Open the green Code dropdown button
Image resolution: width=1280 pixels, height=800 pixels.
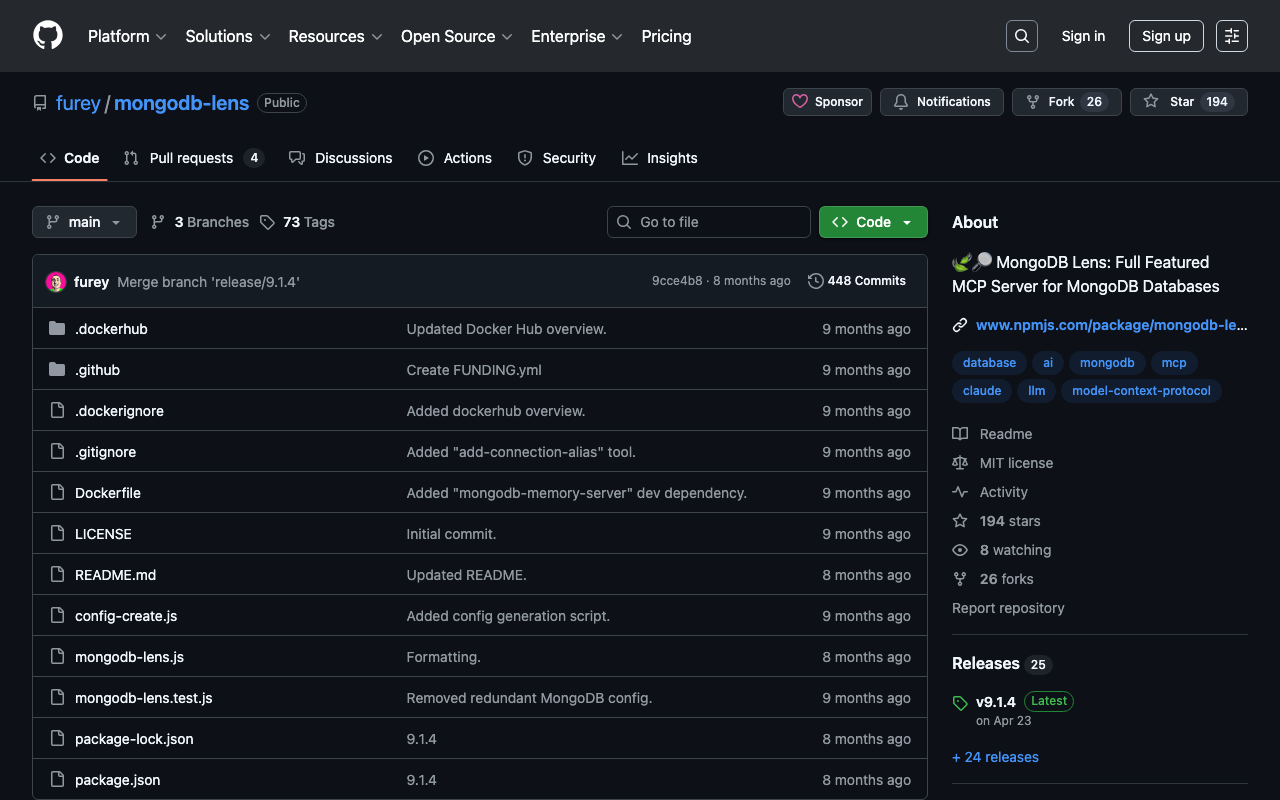point(872,222)
